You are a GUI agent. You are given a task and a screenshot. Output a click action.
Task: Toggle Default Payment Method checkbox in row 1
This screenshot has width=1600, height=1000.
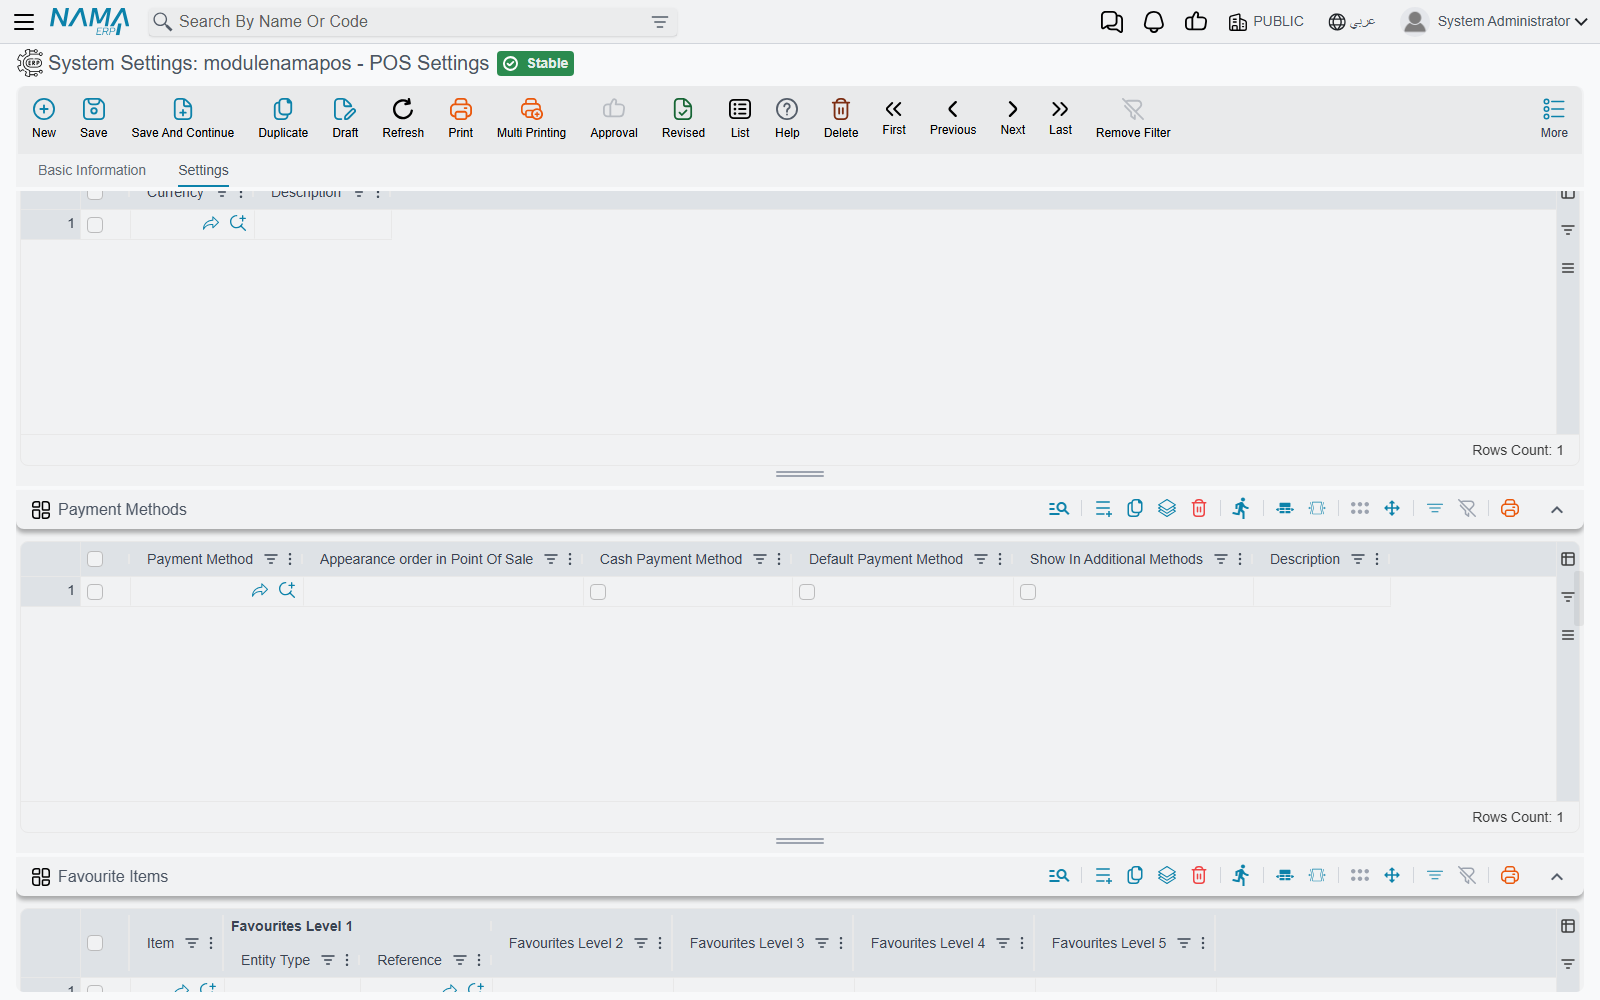coord(807,592)
